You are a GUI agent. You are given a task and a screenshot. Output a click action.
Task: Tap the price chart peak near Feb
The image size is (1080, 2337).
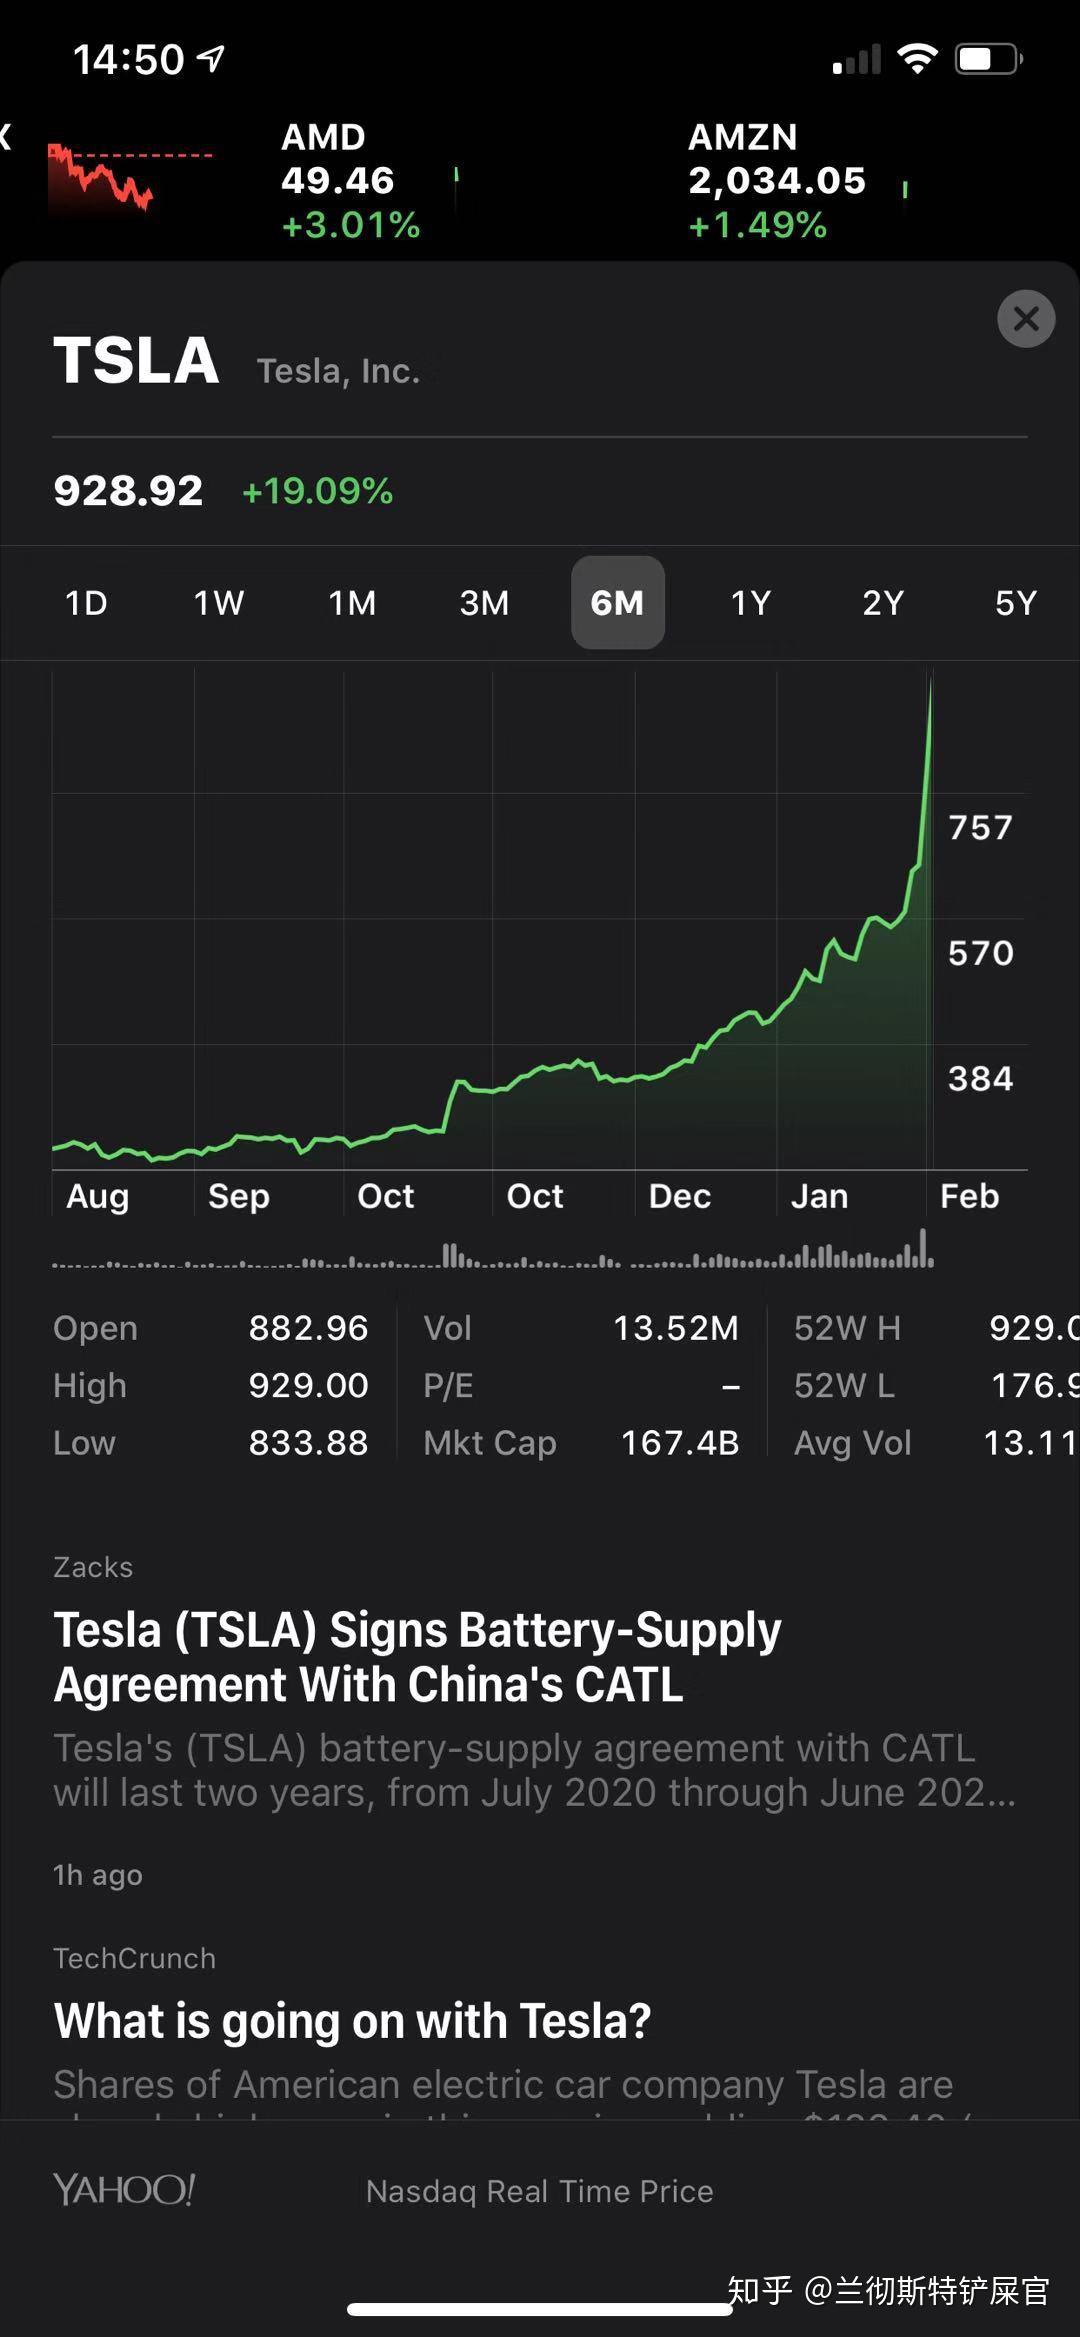click(x=930, y=686)
